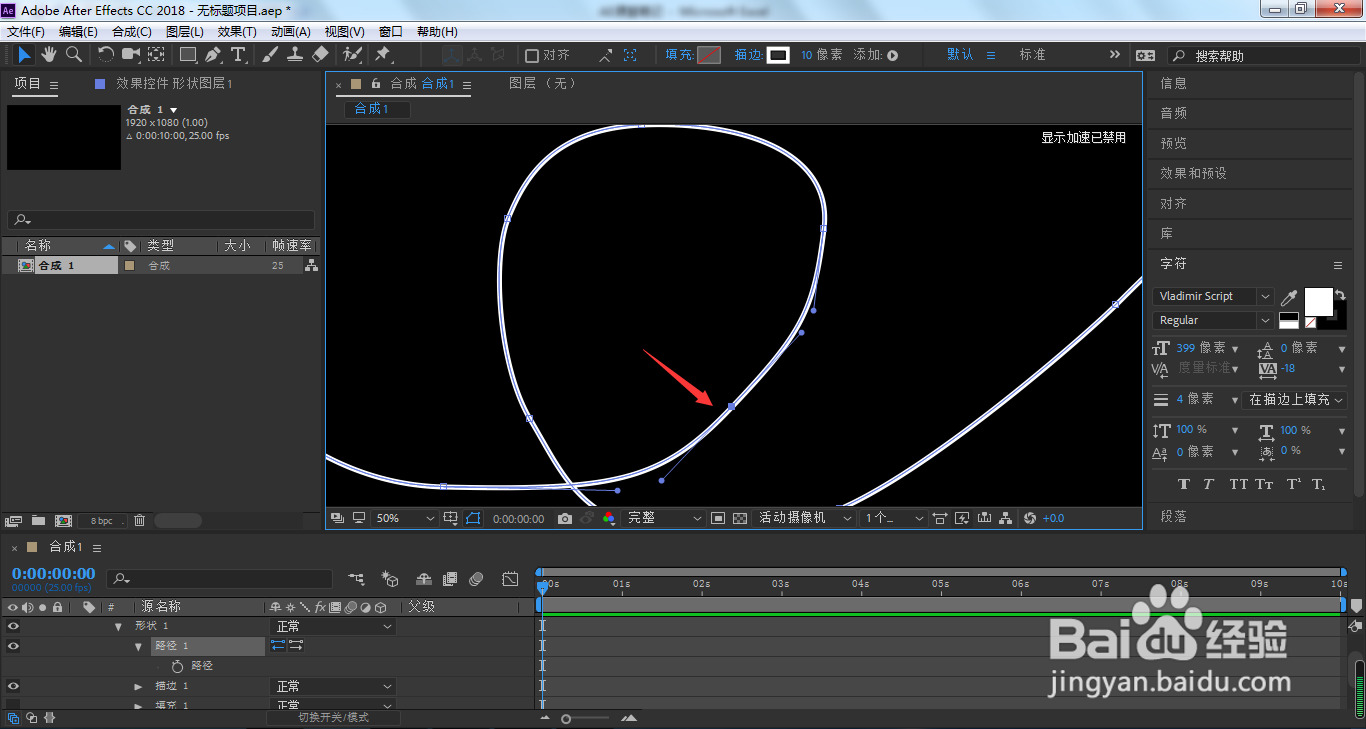
Task: Take a snapshot with camera icon
Action: (565, 518)
